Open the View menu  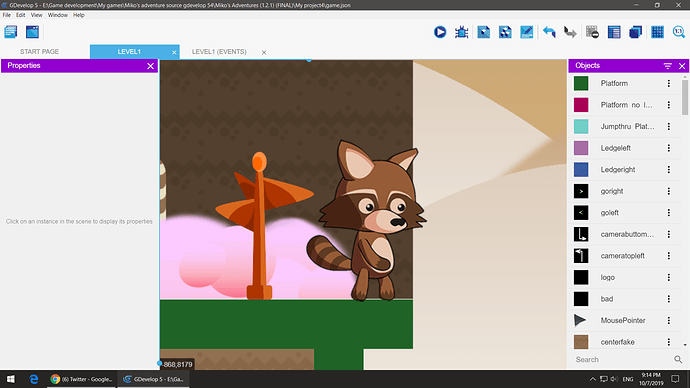pyautogui.click(x=37, y=15)
